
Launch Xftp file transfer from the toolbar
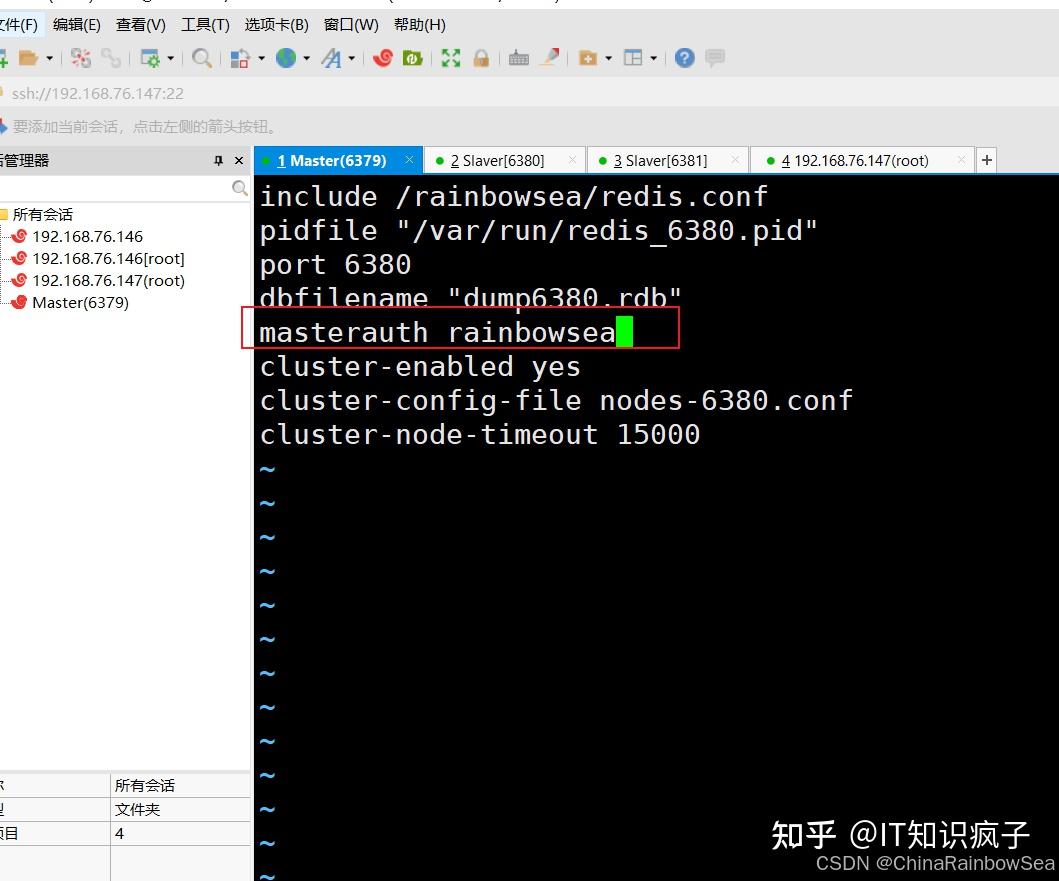(412, 57)
